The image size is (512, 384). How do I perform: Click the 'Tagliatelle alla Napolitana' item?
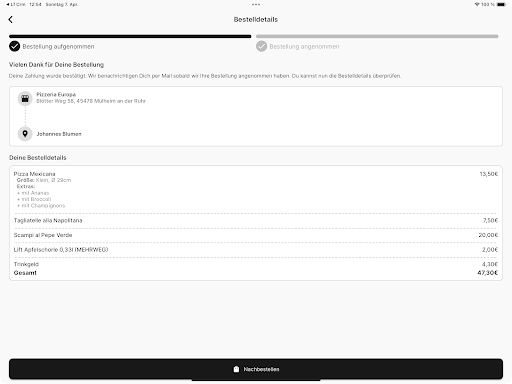pos(48,220)
